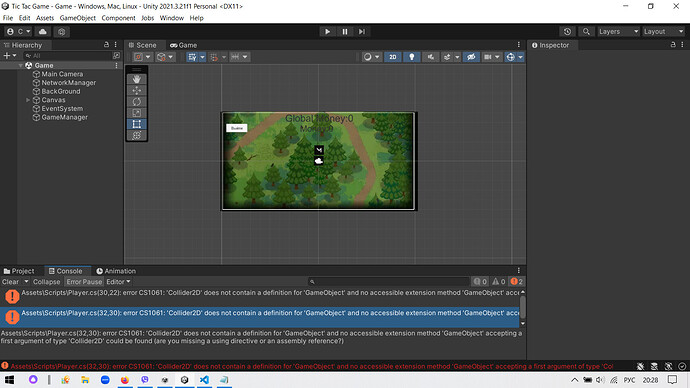The height and width of the screenshot is (388, 690).
Task: Click the Play button
Action: coord(327,32)
